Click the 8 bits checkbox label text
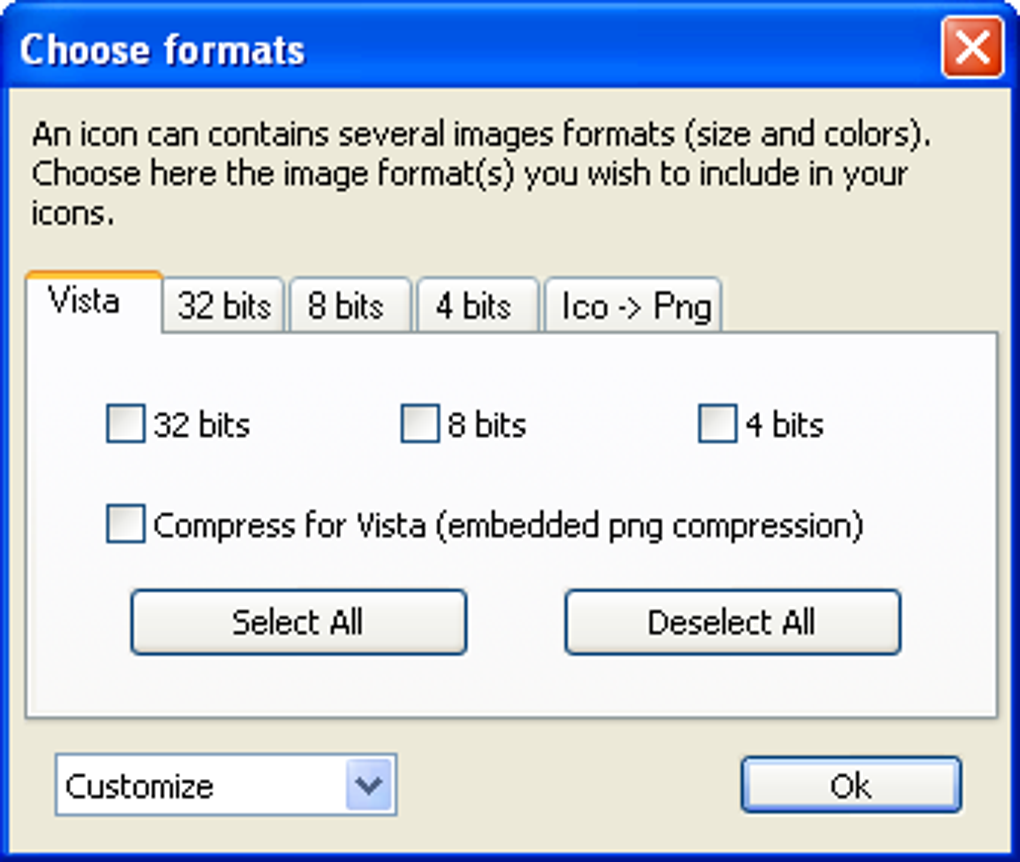Image resolution: width=1020 pixels, height=862 pixels. click(x=487, y=425)
